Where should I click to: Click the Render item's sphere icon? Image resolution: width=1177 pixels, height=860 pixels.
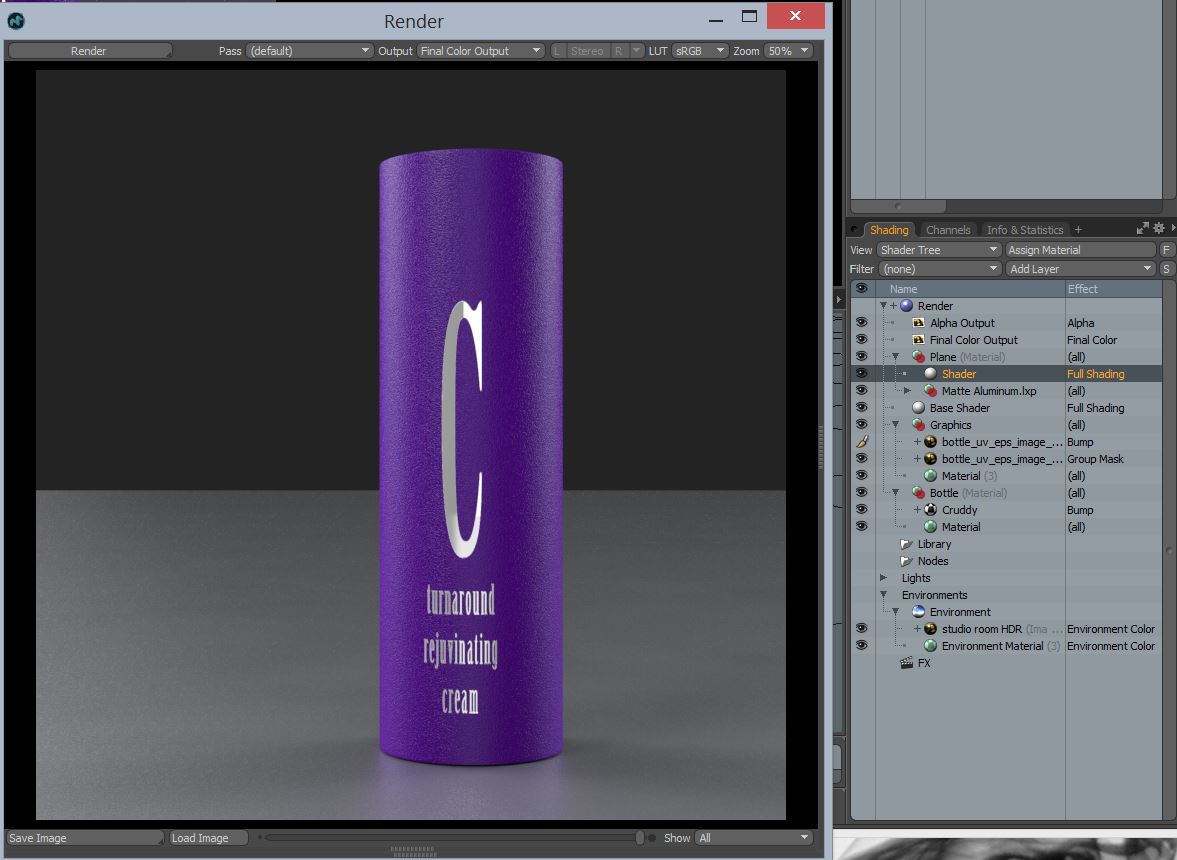907,306
